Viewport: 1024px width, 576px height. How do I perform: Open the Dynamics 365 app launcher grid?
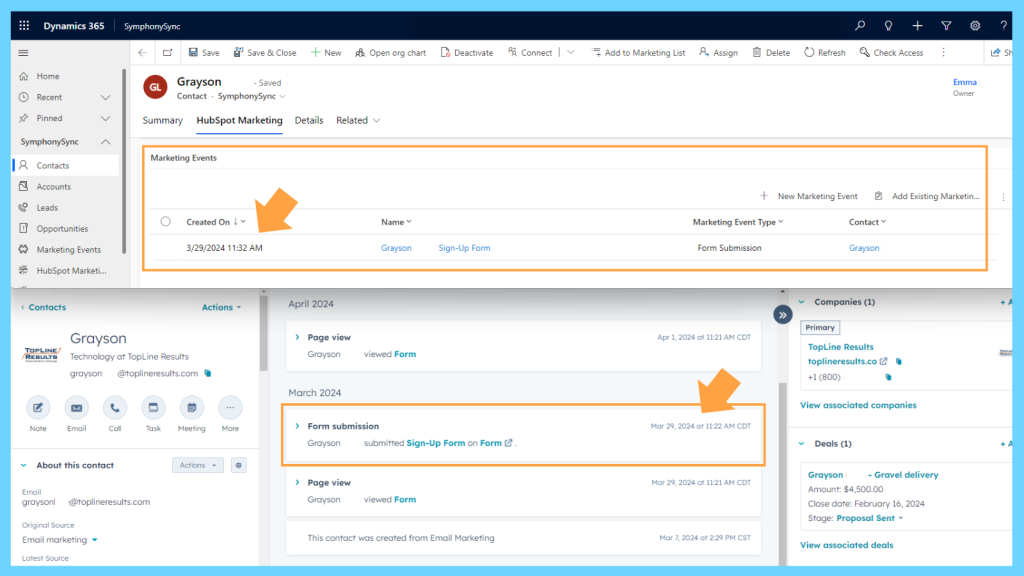tap(24, 25)
